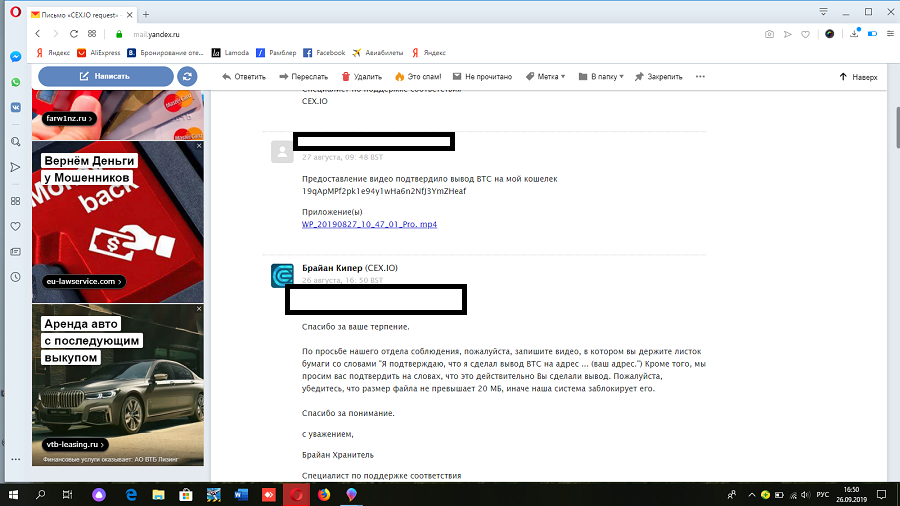Open Авиабилеты bookmark
The height and width of the screenshot is (506, 900).
point(378,53)
